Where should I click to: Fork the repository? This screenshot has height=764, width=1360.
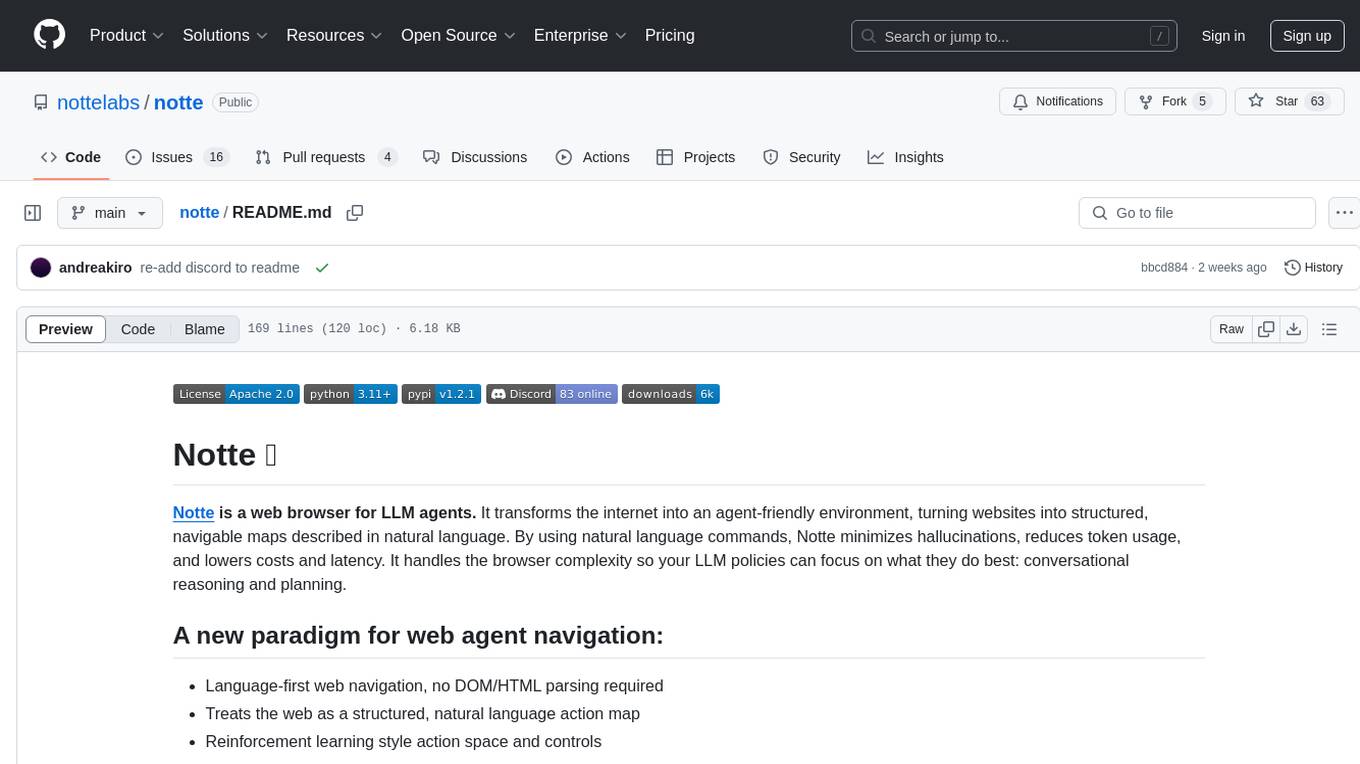(1175, 102)
